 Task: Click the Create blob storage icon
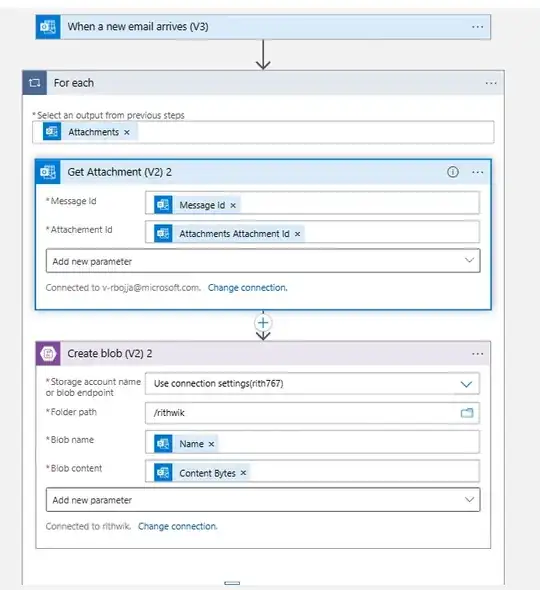[48, 354]
